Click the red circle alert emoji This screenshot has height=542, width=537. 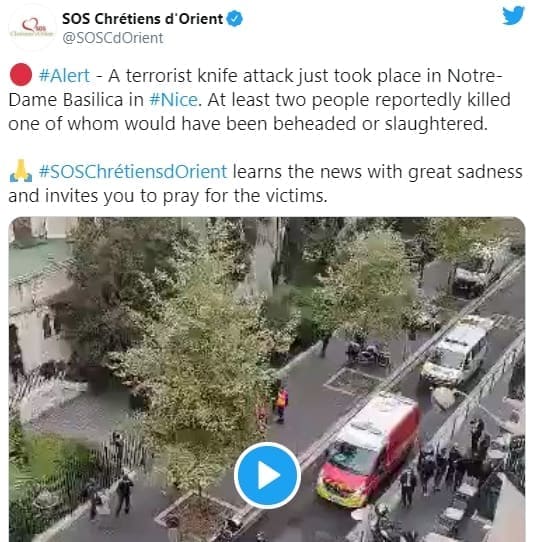pos(21,75)
